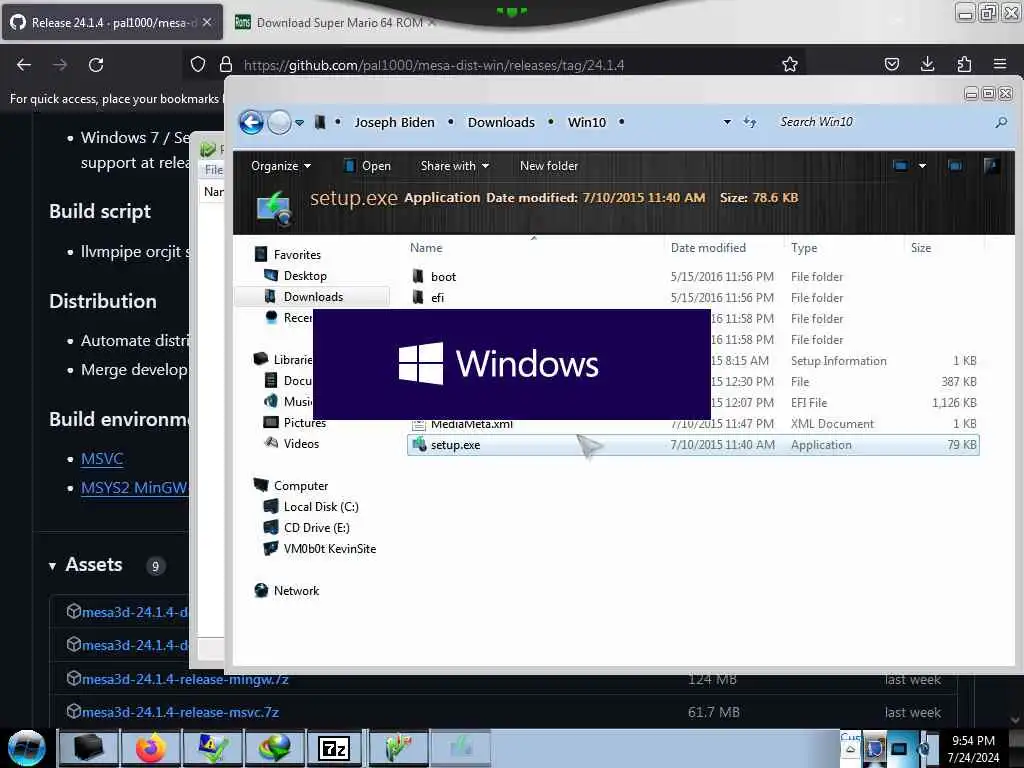
Task: Click Firefox tracking protection shield icon
Action: [198, 65]
